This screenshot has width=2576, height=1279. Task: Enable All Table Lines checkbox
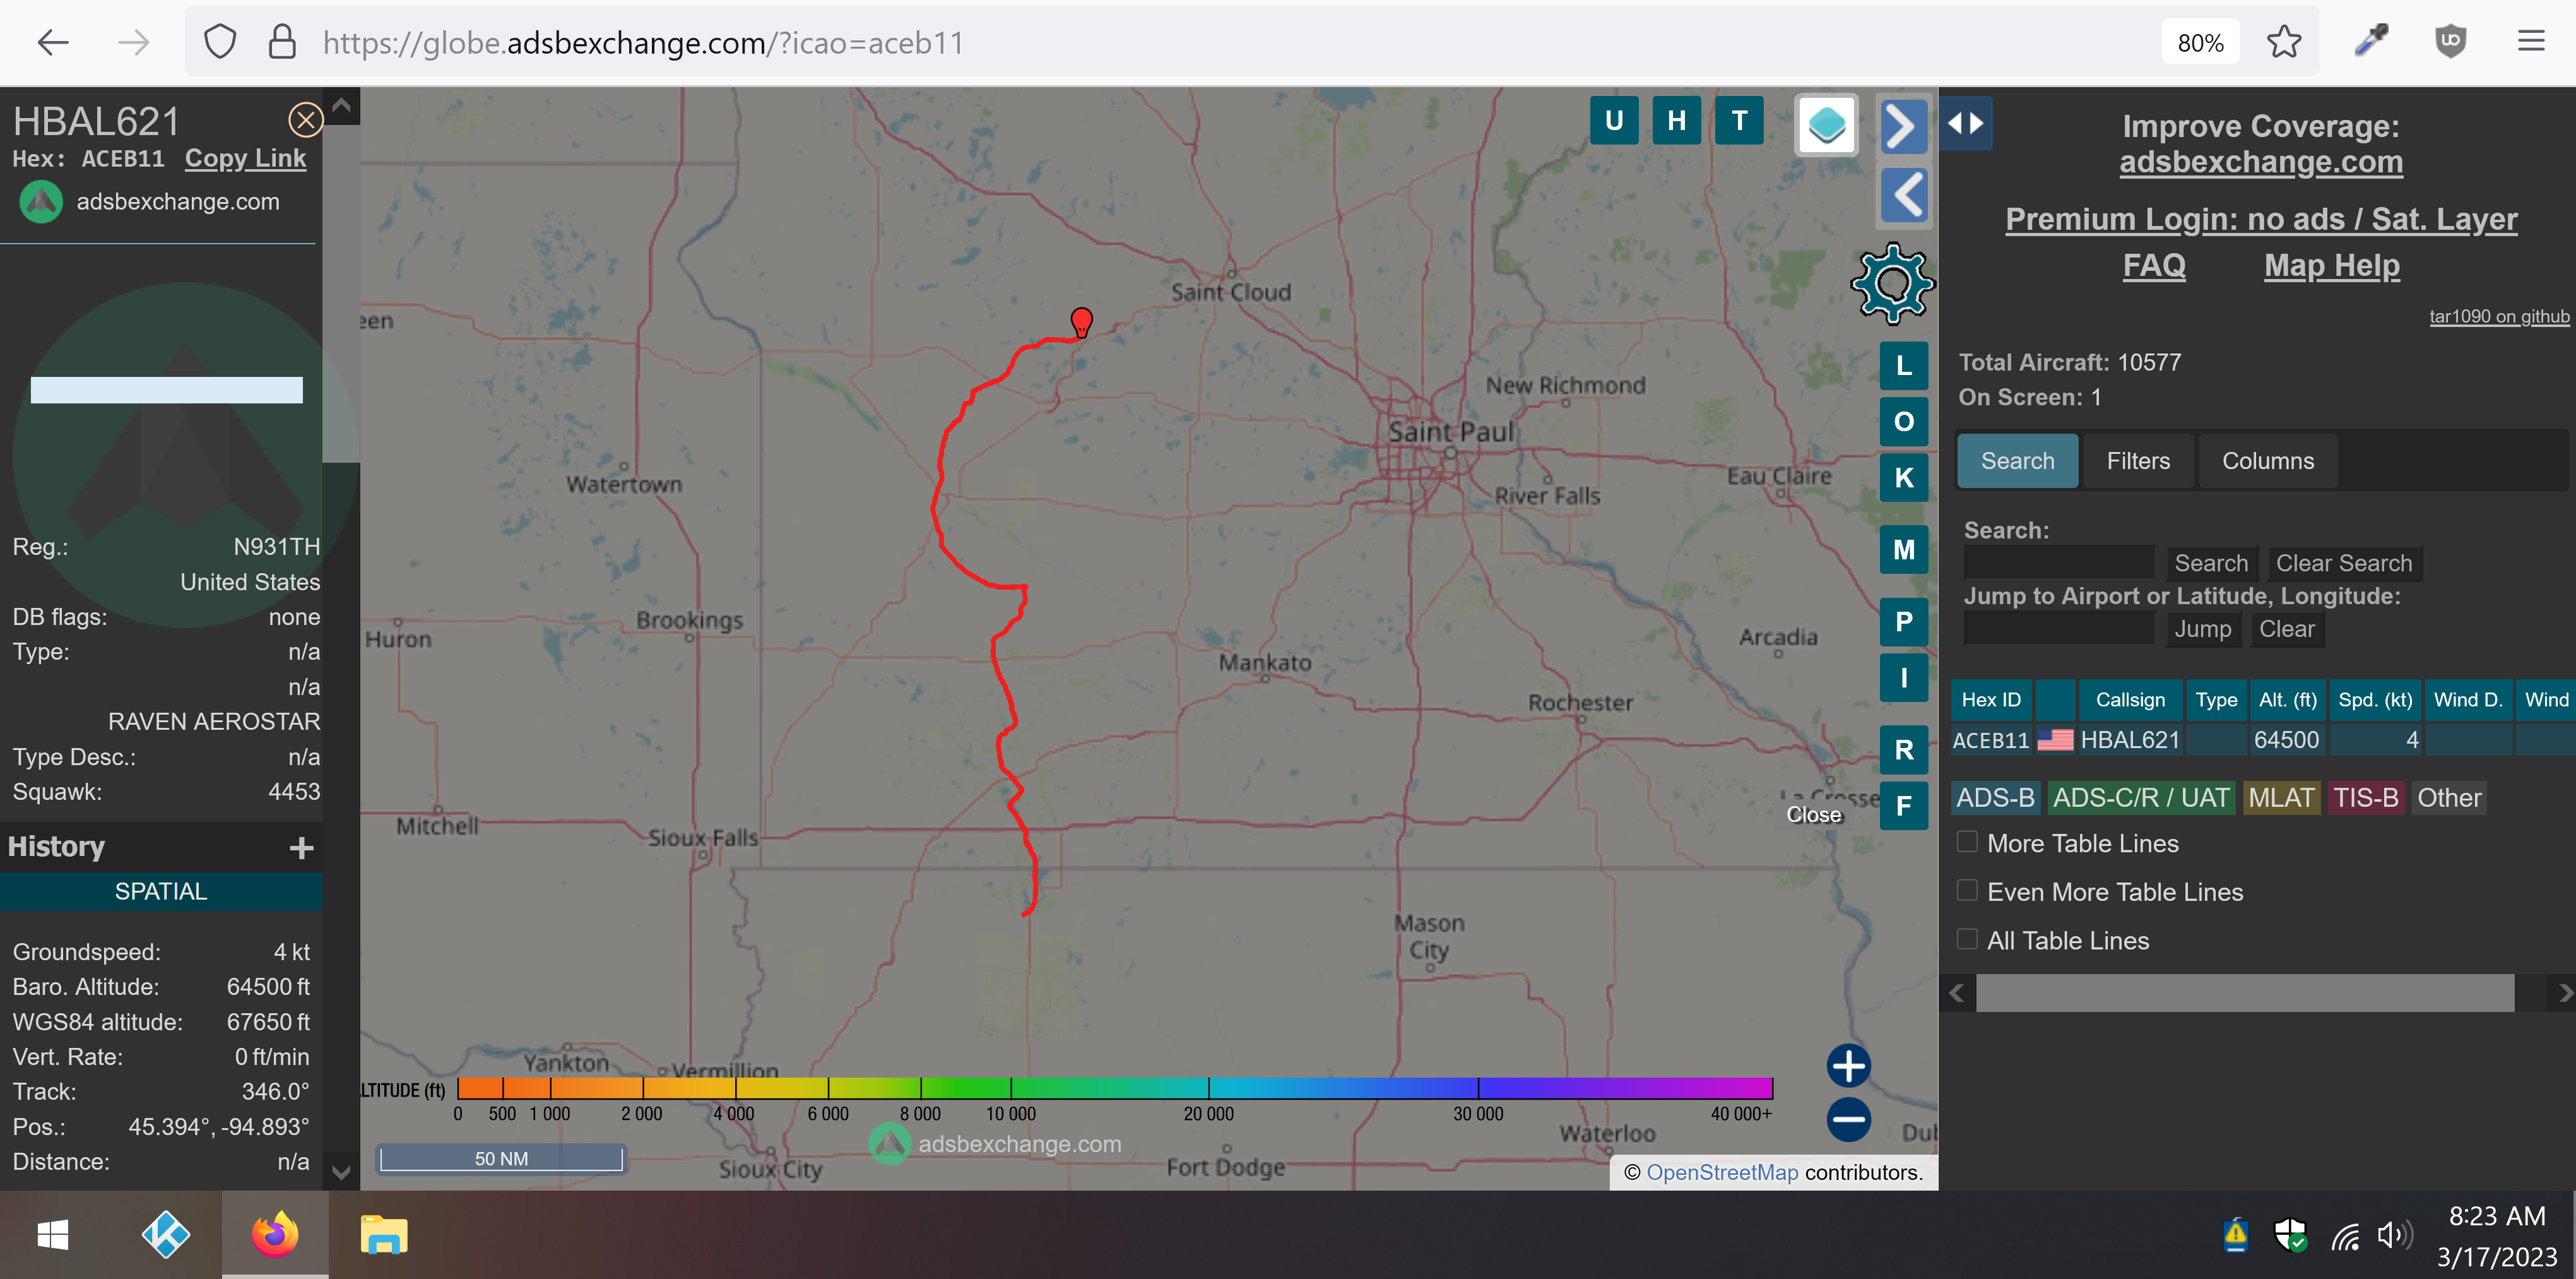click(1967, 940)
